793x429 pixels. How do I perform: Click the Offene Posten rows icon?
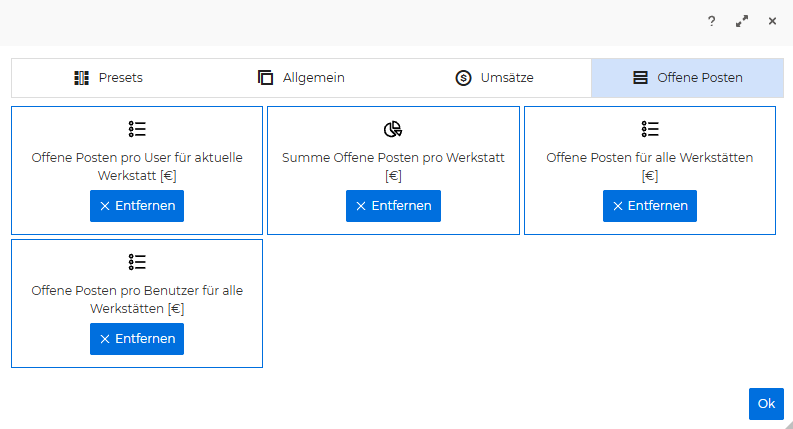point(640,78)
